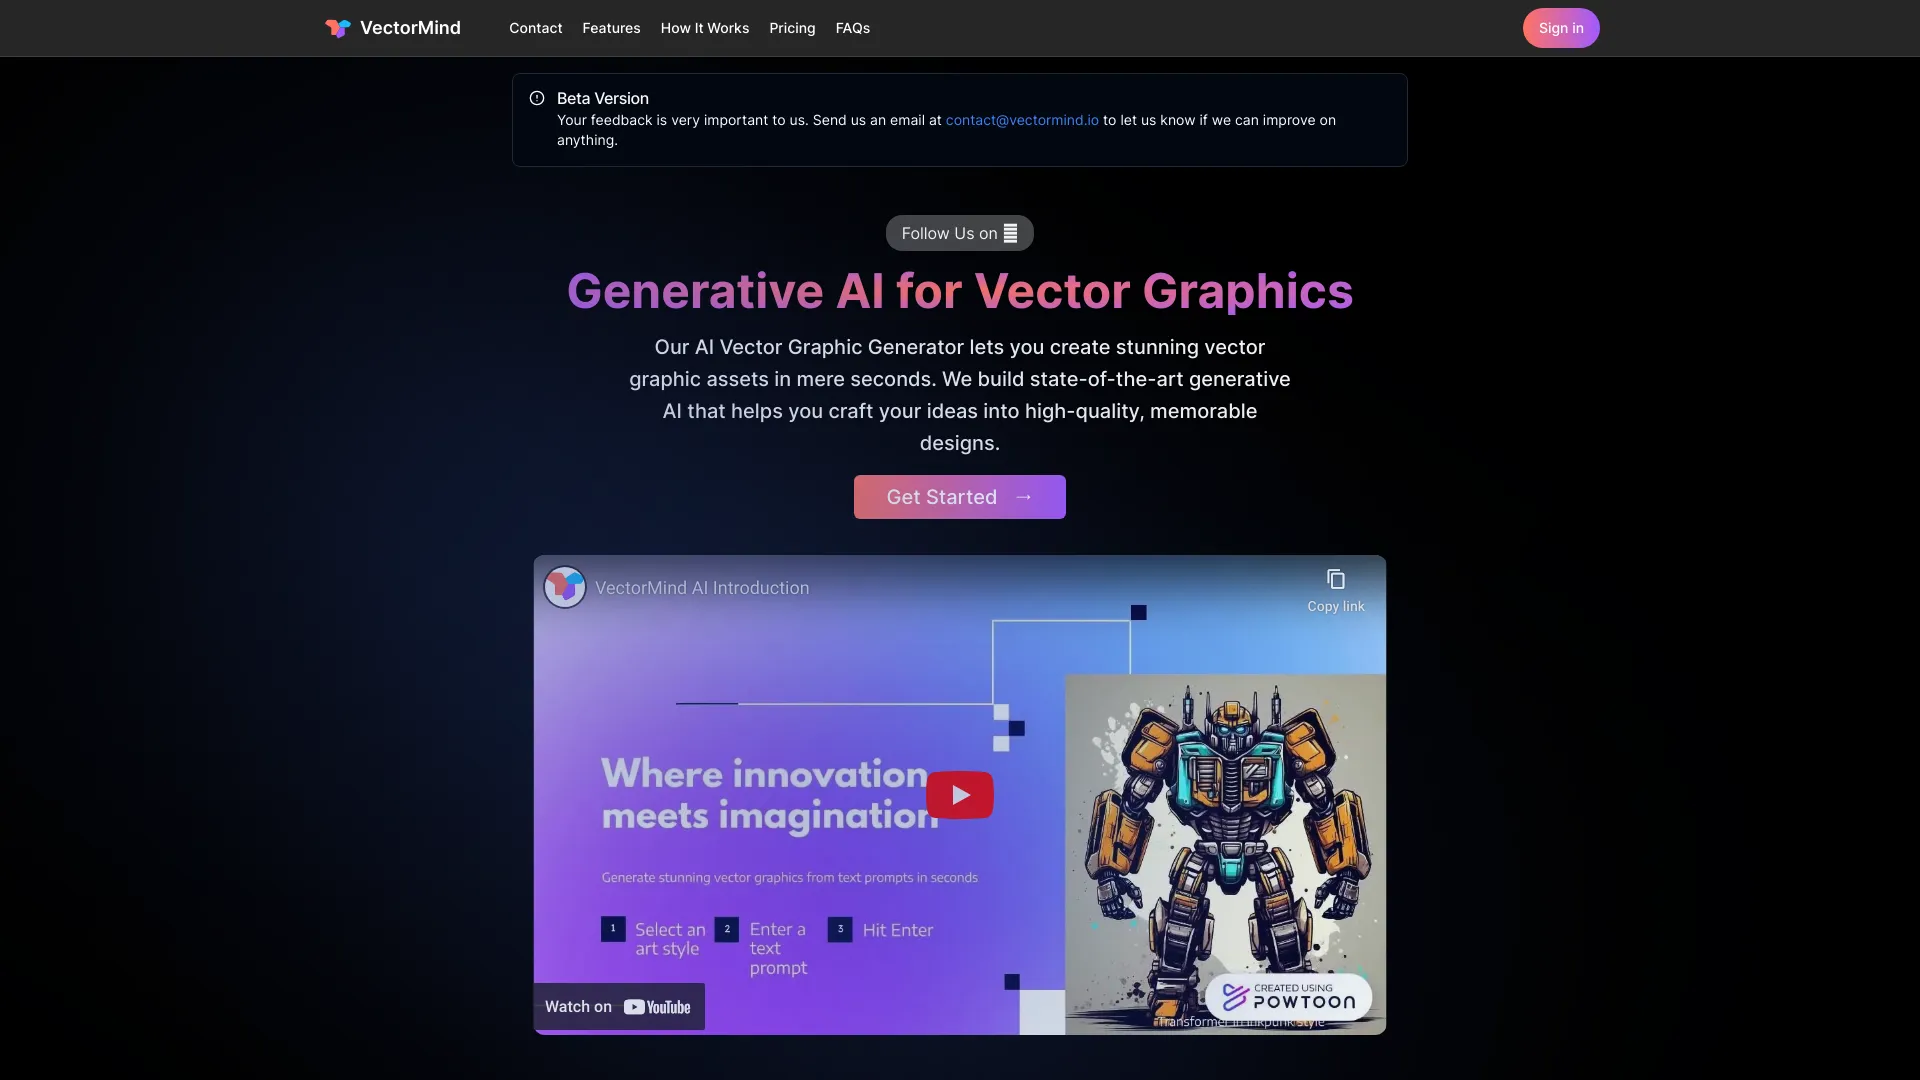Click the Contact navigation link
Viewport: 1920px width, 1080px height.
[x=535, y=28]
